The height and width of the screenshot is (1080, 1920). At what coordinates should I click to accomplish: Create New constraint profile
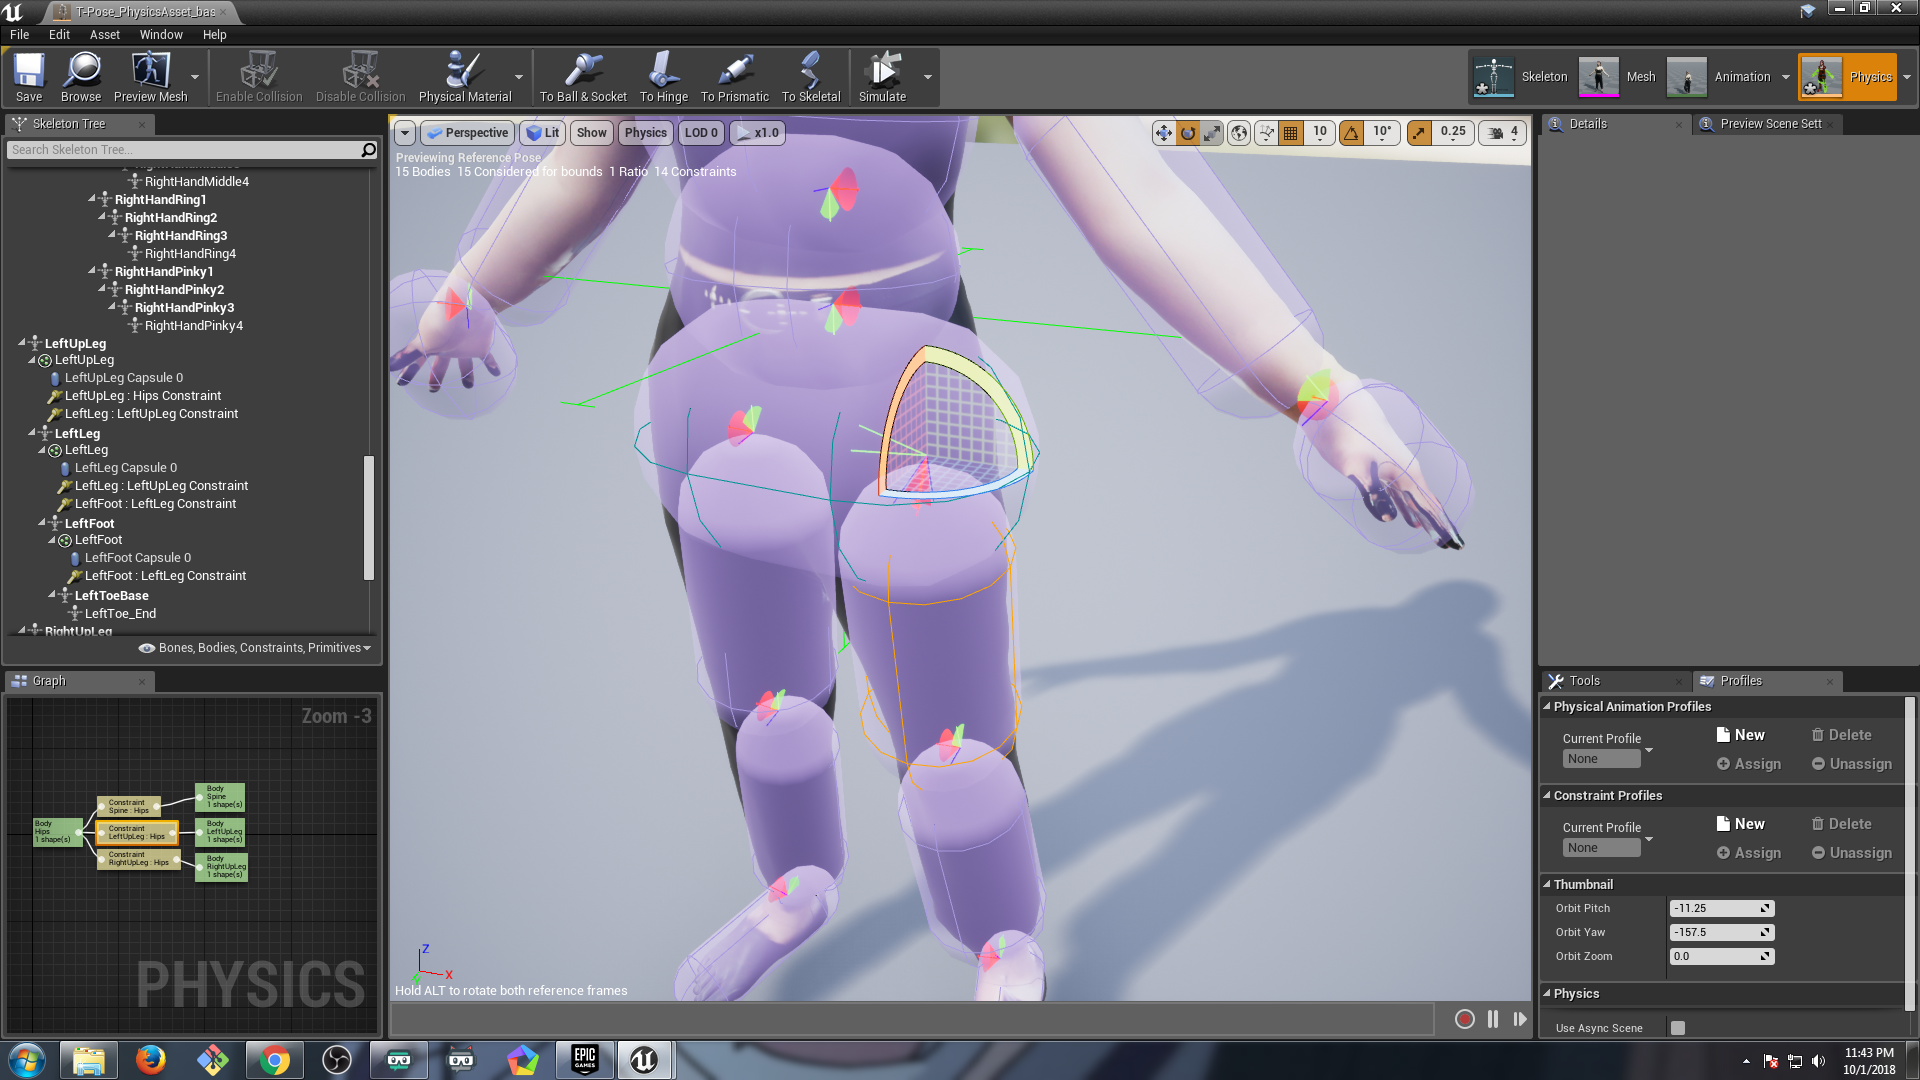1740,824
